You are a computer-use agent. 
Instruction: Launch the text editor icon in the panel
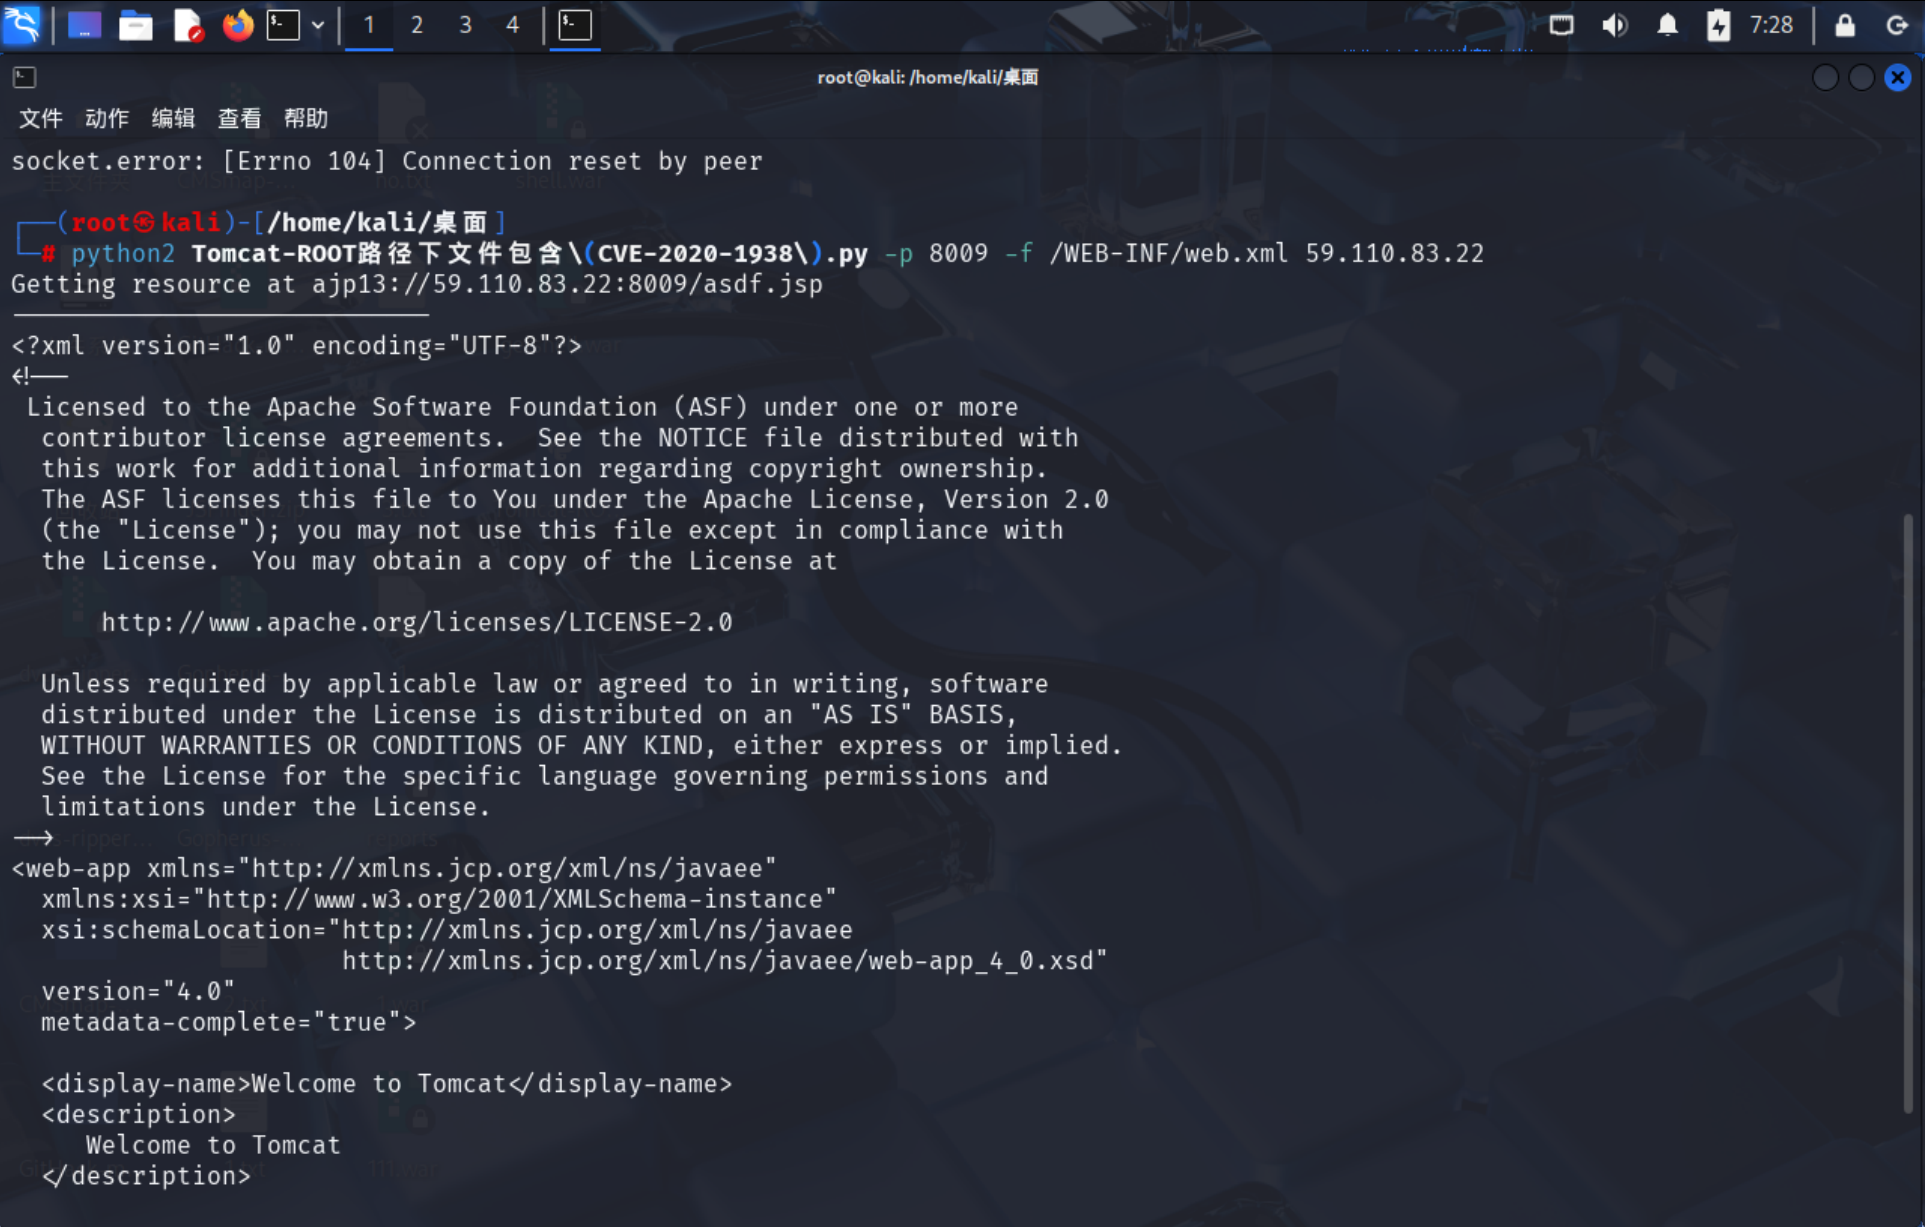point(187,25)
